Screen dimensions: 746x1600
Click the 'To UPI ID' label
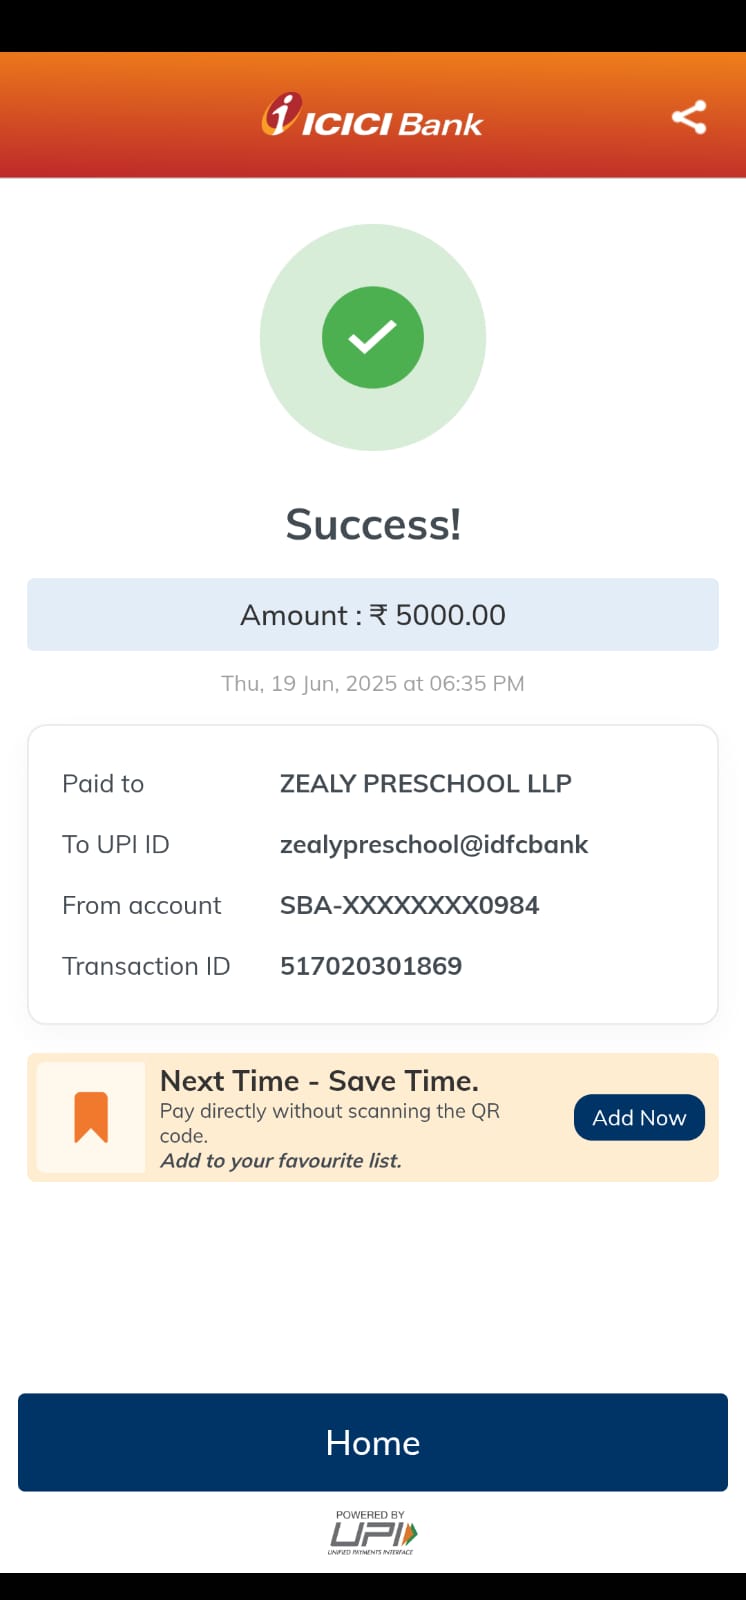point(116,845)
